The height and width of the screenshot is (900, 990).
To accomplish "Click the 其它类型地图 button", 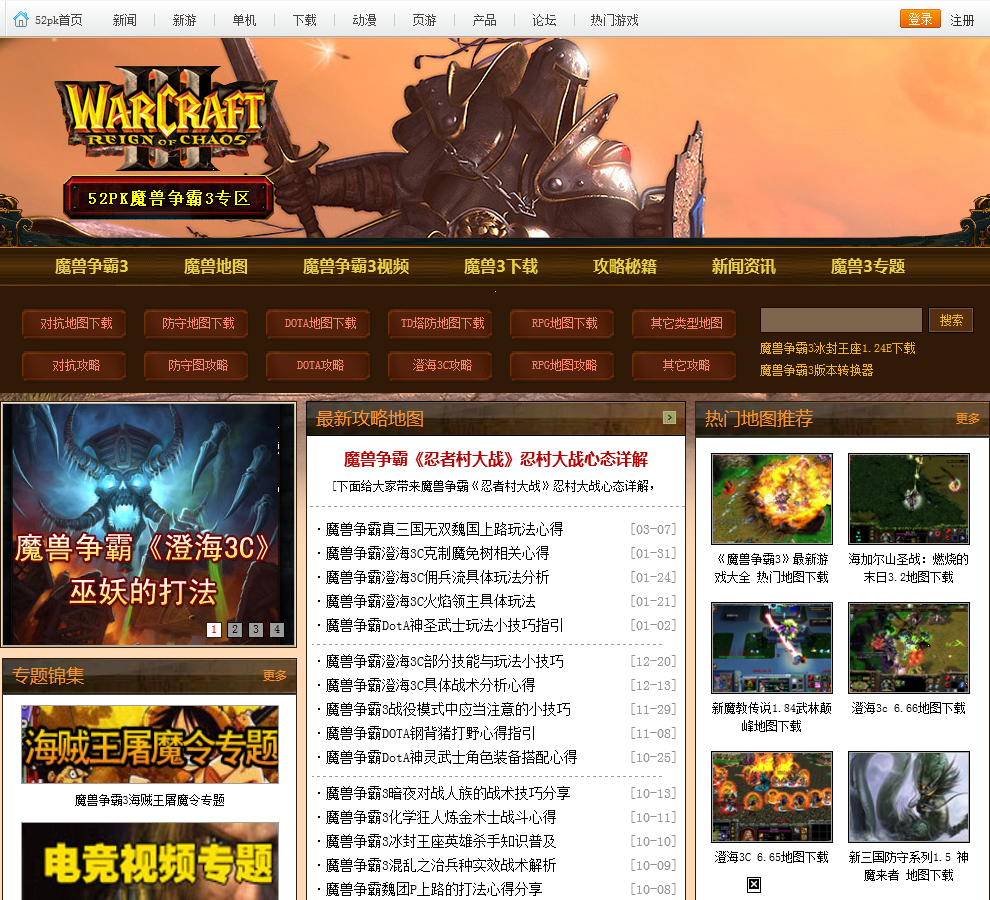I will (686, 323).
